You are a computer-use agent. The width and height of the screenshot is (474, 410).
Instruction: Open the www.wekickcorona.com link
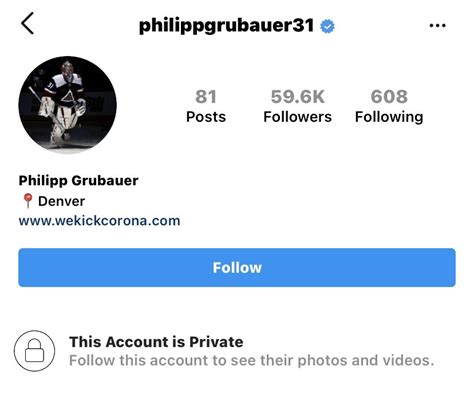[x=99, y=221]
